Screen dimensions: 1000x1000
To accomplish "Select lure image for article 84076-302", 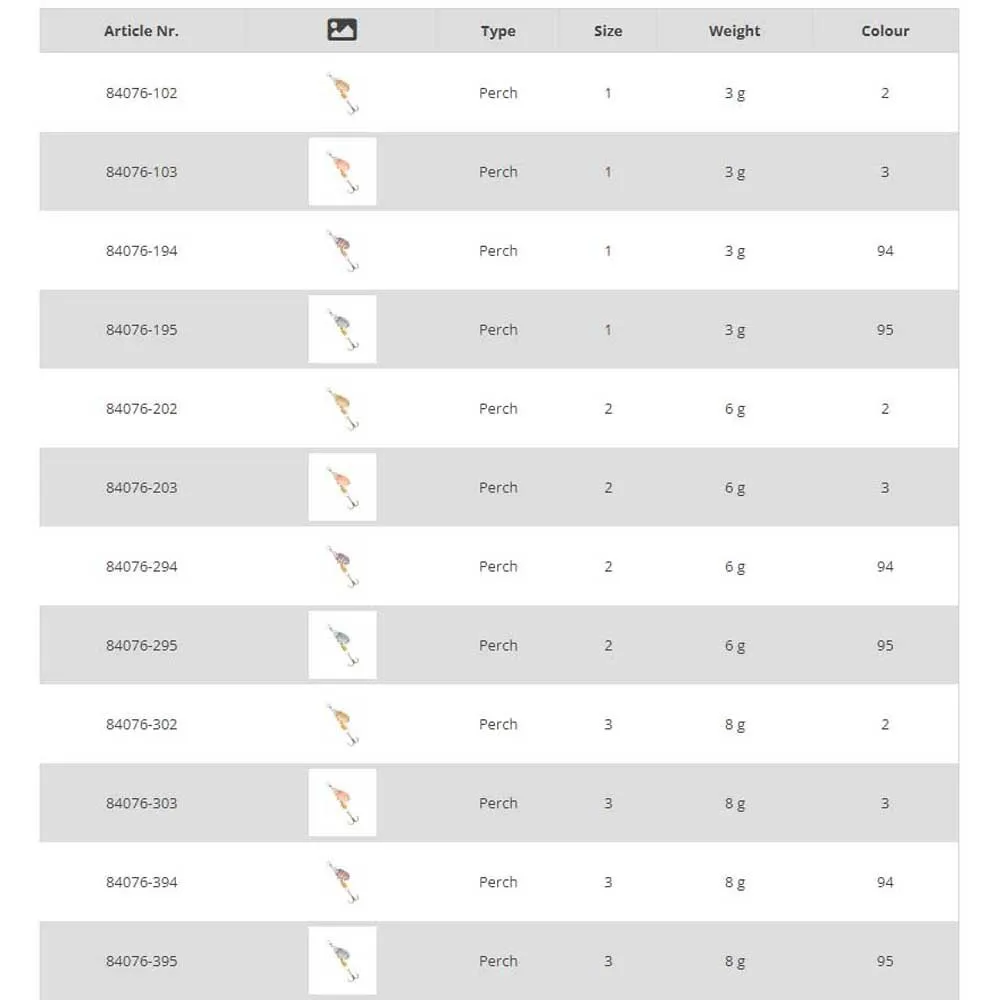I will pyautogui.click(x=342, y=725).
